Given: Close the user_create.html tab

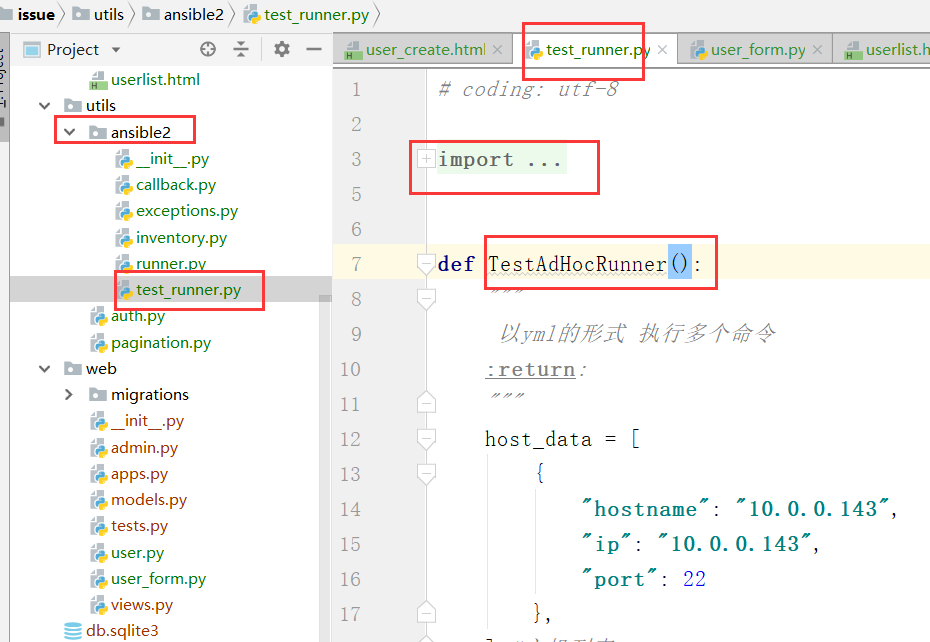Looking at the screenshot, I should 497,50.
